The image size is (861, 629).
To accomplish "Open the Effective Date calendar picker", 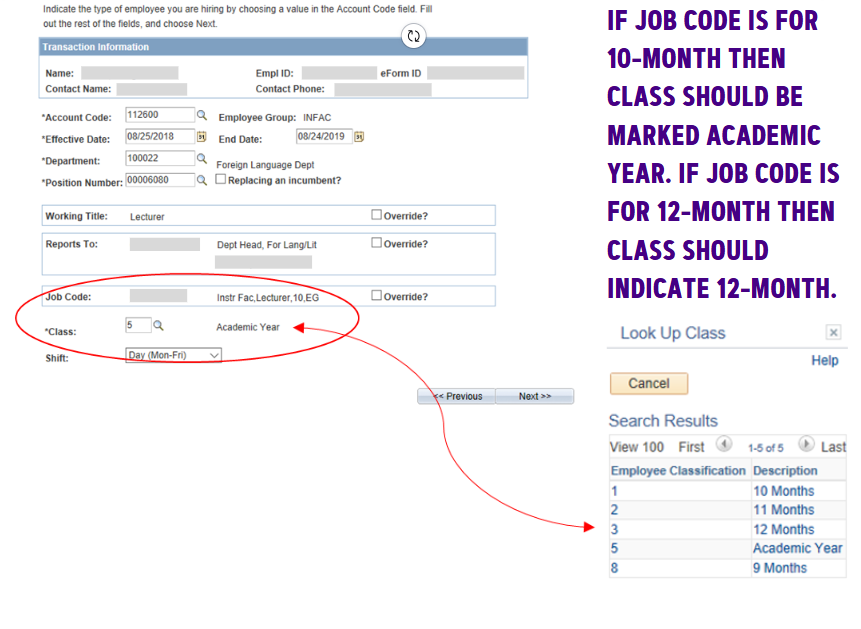I will (201, 137).
